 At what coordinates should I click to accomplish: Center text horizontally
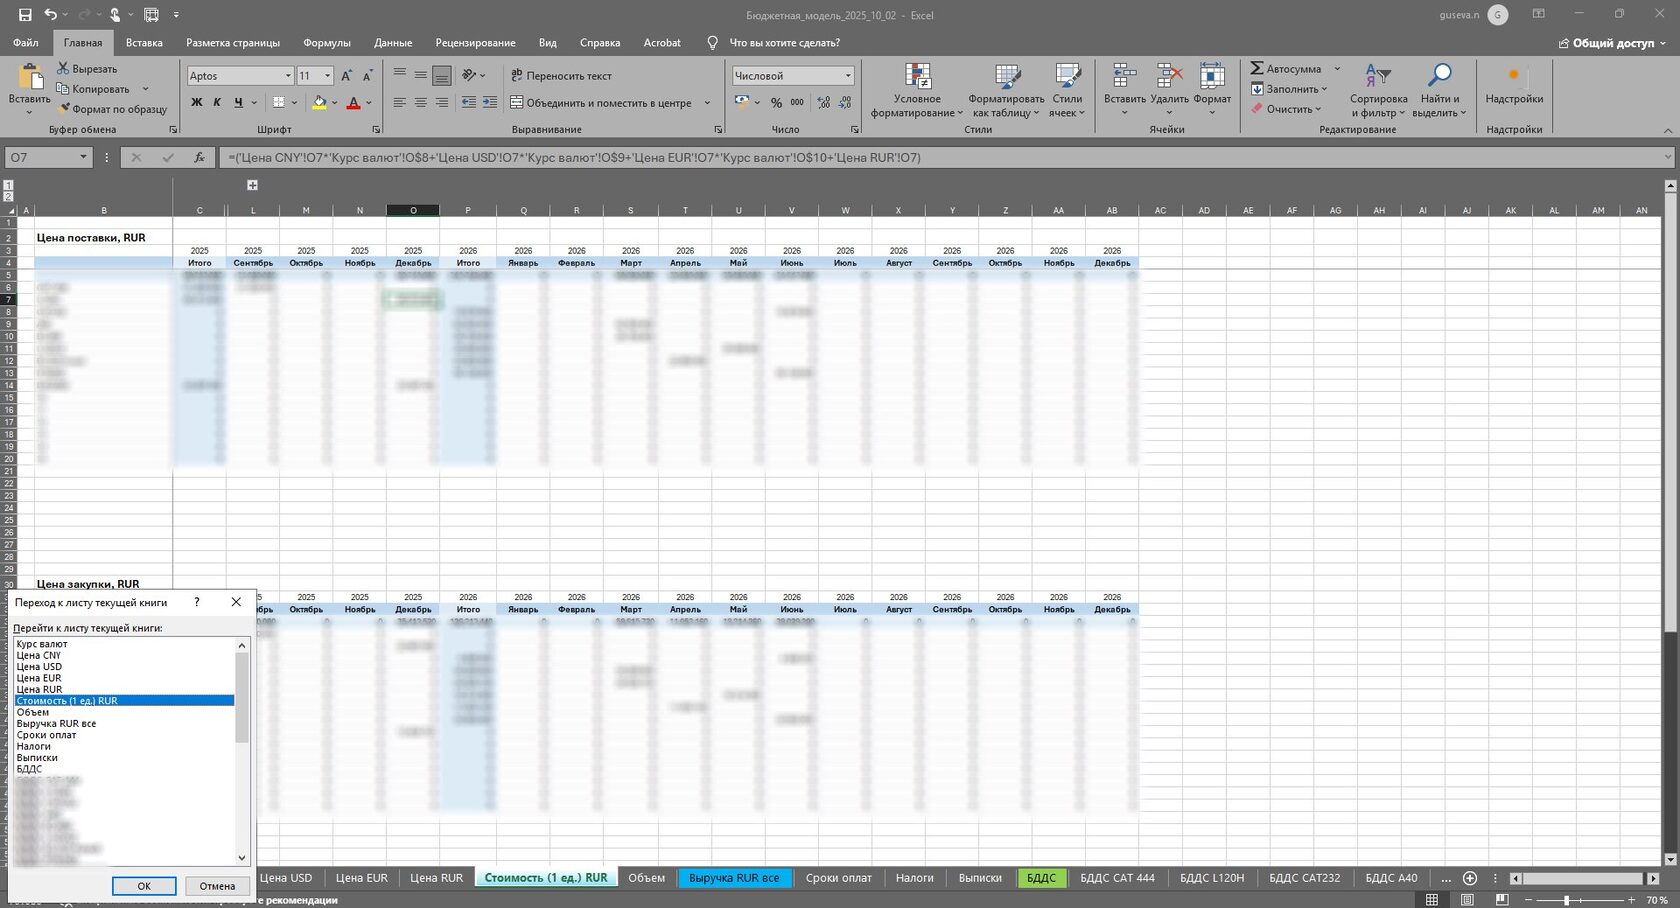click(x=421, y=102)
